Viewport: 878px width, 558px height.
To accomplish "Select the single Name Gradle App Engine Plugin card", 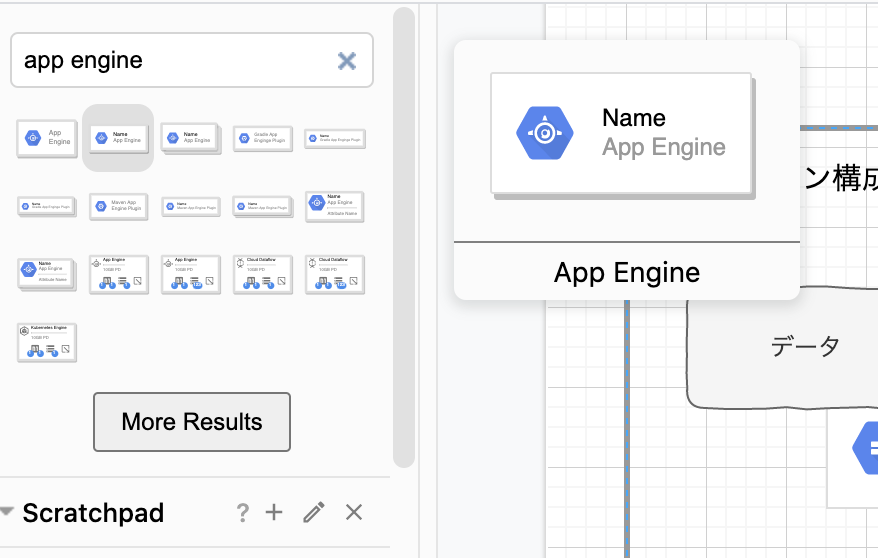I will click(x=335, y=138).
